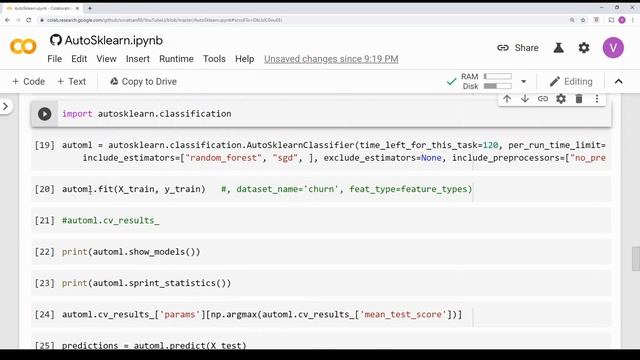Open cell settings gear in cell toolbar

(x=561, y=99)
